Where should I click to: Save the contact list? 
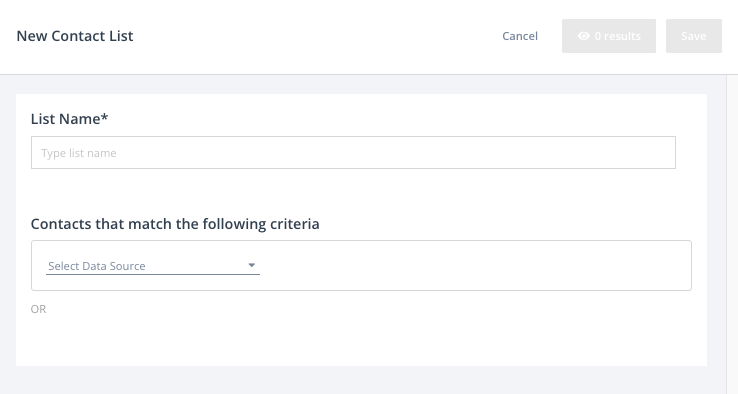693,36
